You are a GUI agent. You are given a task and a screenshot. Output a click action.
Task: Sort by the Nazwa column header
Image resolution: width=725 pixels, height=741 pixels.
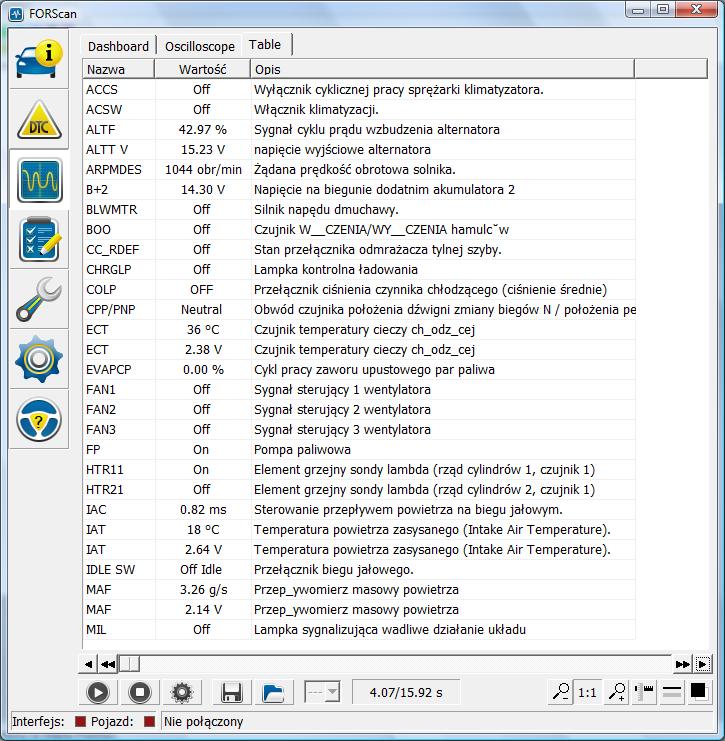tap(118, 70)
